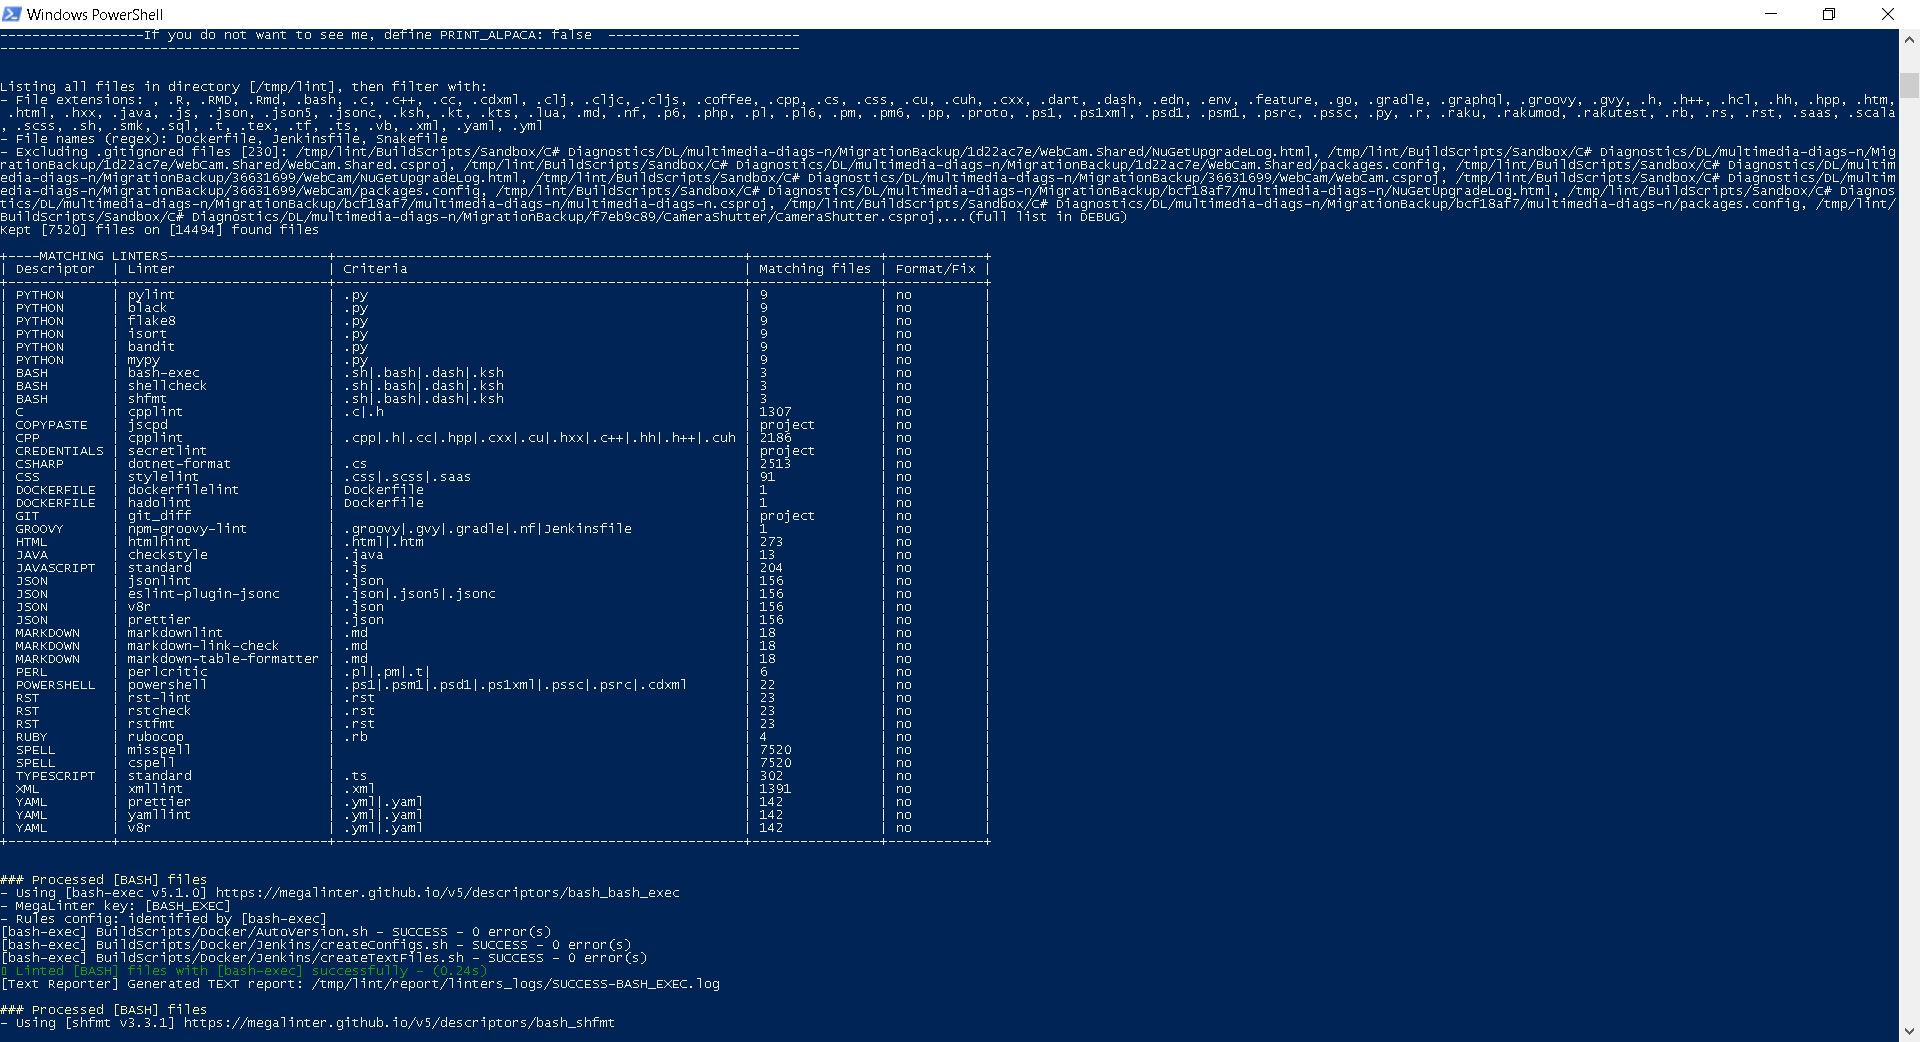Minimize the Windows PowerShell window
1920x1042 pixels.
coord(1771,14)
